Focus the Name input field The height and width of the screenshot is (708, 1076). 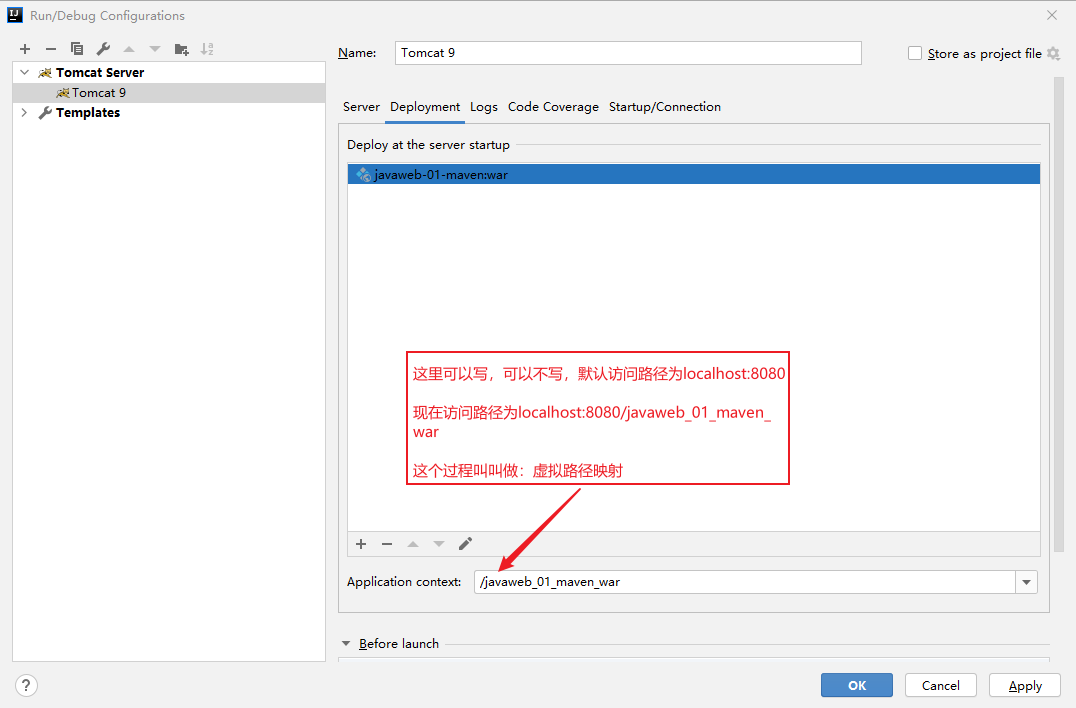pyautogui.click(x=628, y=53)
